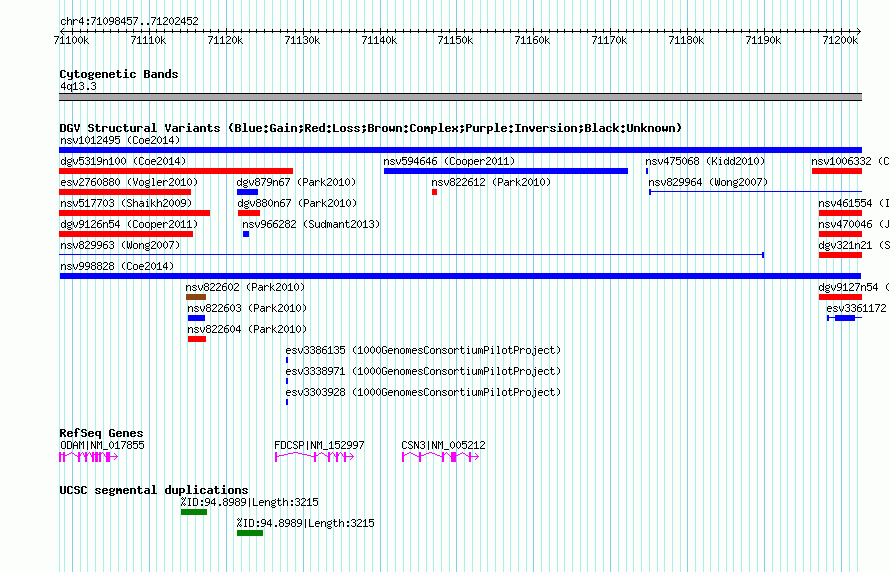This screenshot has height=572, width=890.
Task: Click the 71200k ruler tick label
Action: tap(840, 40)
